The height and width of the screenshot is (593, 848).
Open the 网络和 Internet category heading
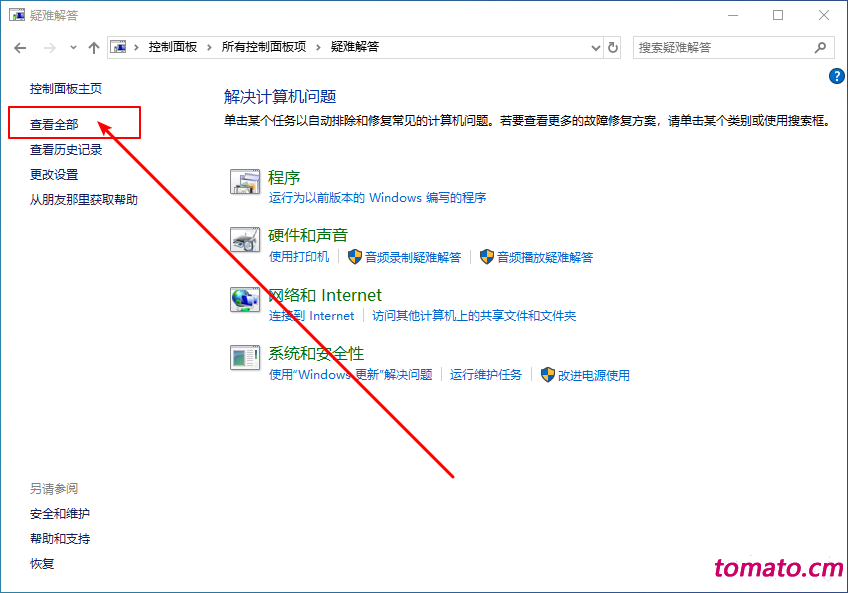tap(325, 295)
